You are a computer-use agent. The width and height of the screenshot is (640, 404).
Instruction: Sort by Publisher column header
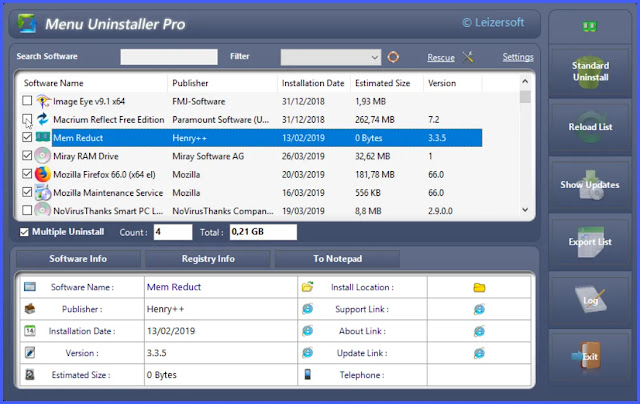[222, 83]
